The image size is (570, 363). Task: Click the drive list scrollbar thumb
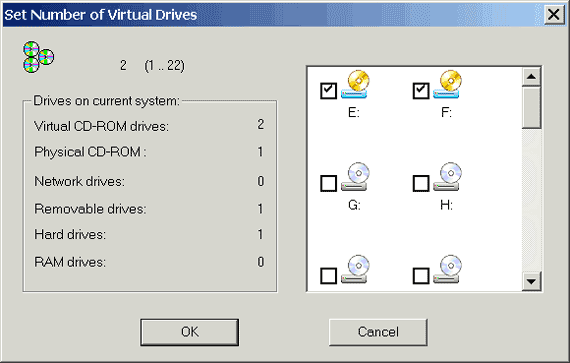click(531, 107)
